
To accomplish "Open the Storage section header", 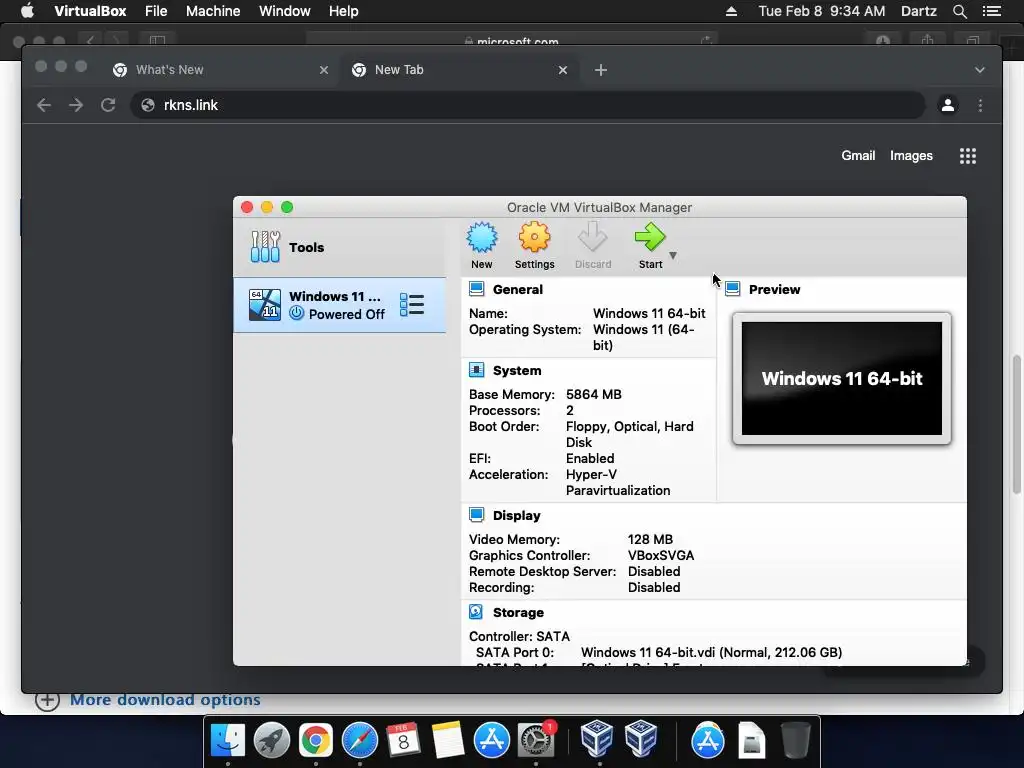I will [518, 613].
